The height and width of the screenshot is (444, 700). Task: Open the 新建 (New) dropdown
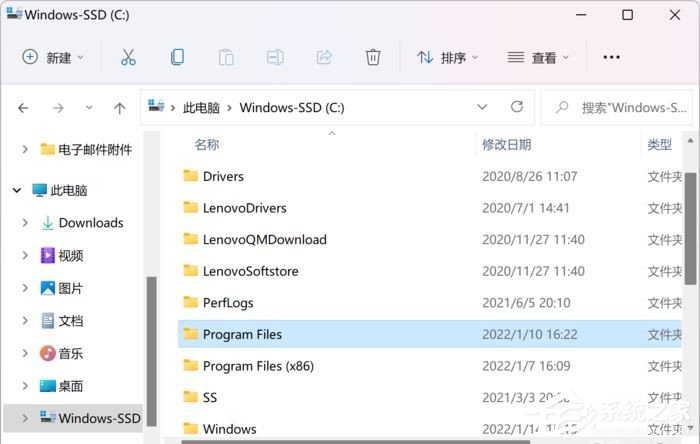(53, 57)
